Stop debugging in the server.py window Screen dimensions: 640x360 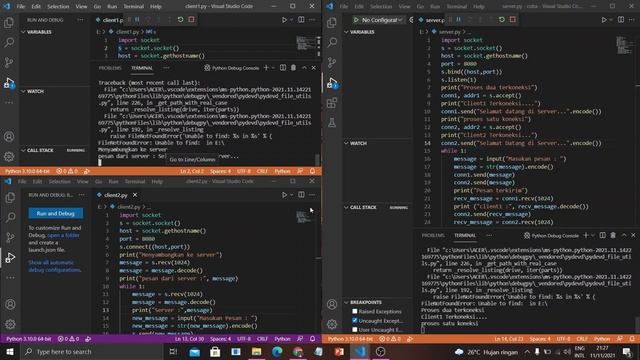512,20
